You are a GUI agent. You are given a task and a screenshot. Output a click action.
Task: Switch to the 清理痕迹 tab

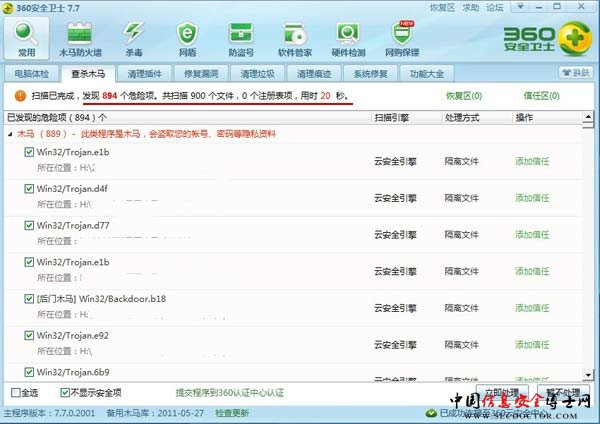point(314,73)
